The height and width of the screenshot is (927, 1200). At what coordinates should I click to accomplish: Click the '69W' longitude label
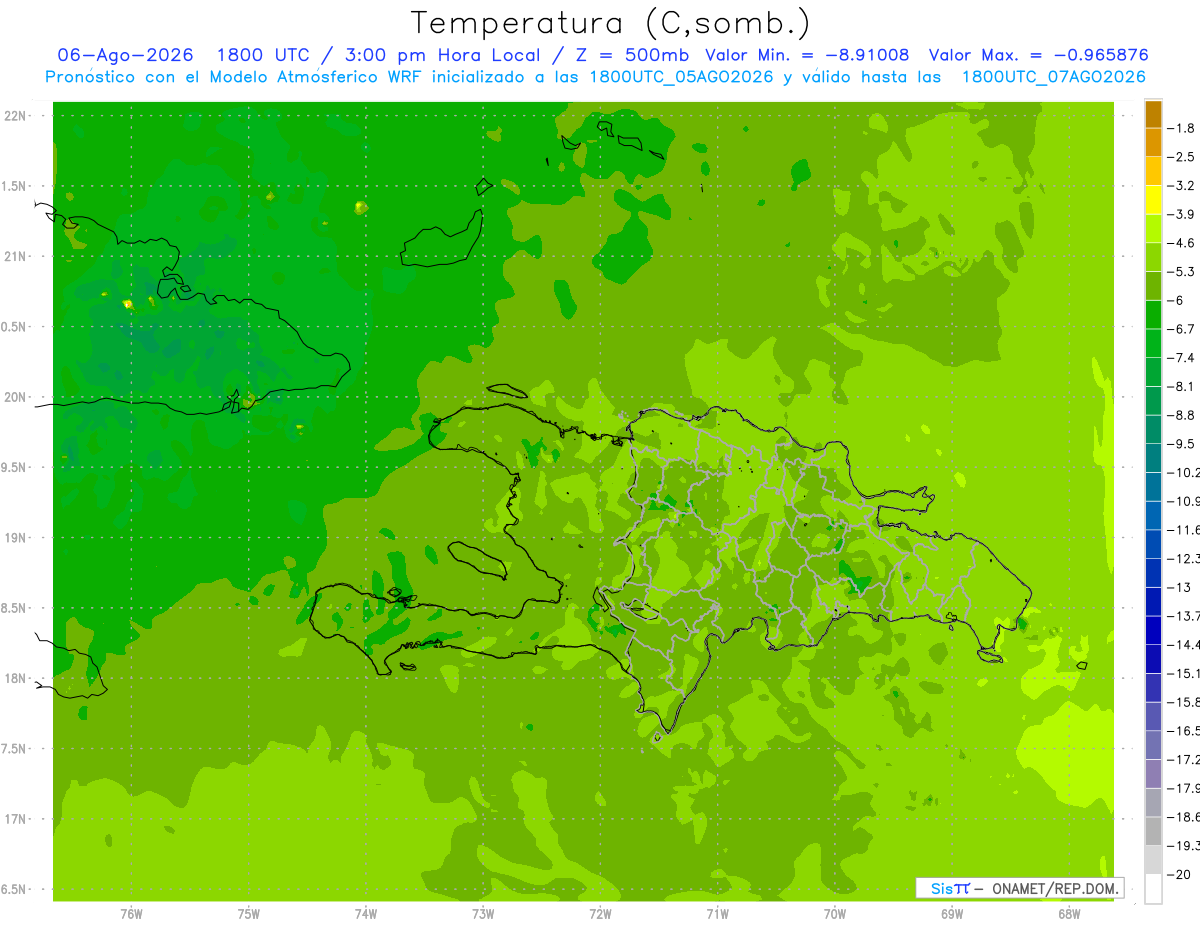[x=952, y=913]
